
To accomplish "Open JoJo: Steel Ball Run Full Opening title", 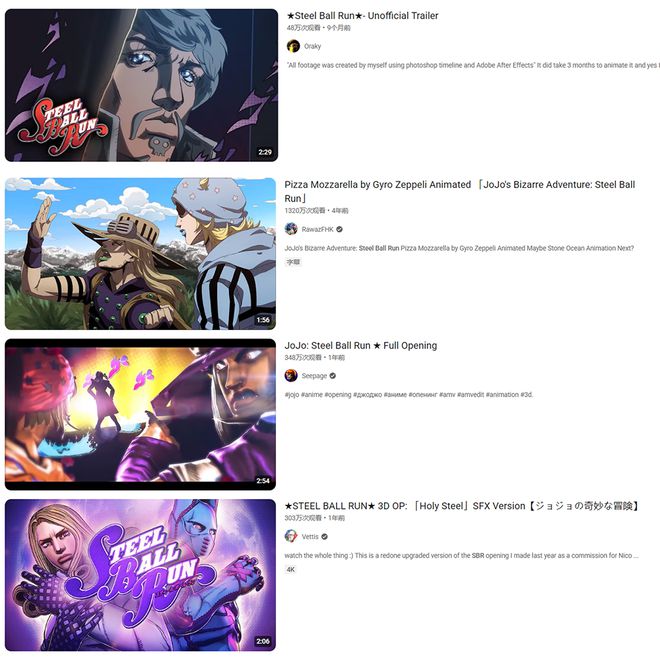I will [x=361, y=346].
